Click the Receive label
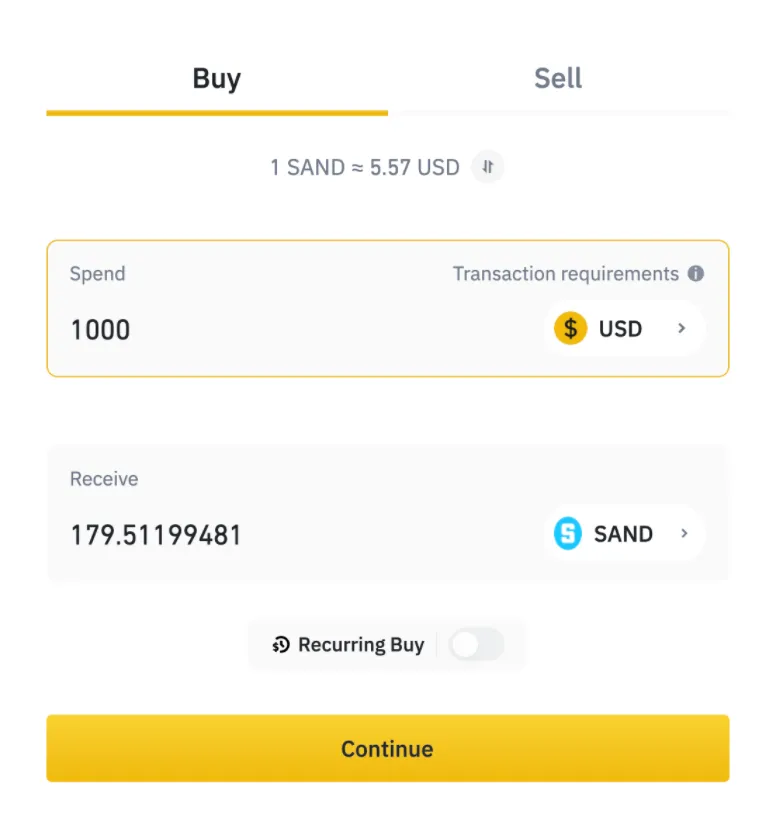The width and height of the screenshot is (776, 828). point(104,479)
